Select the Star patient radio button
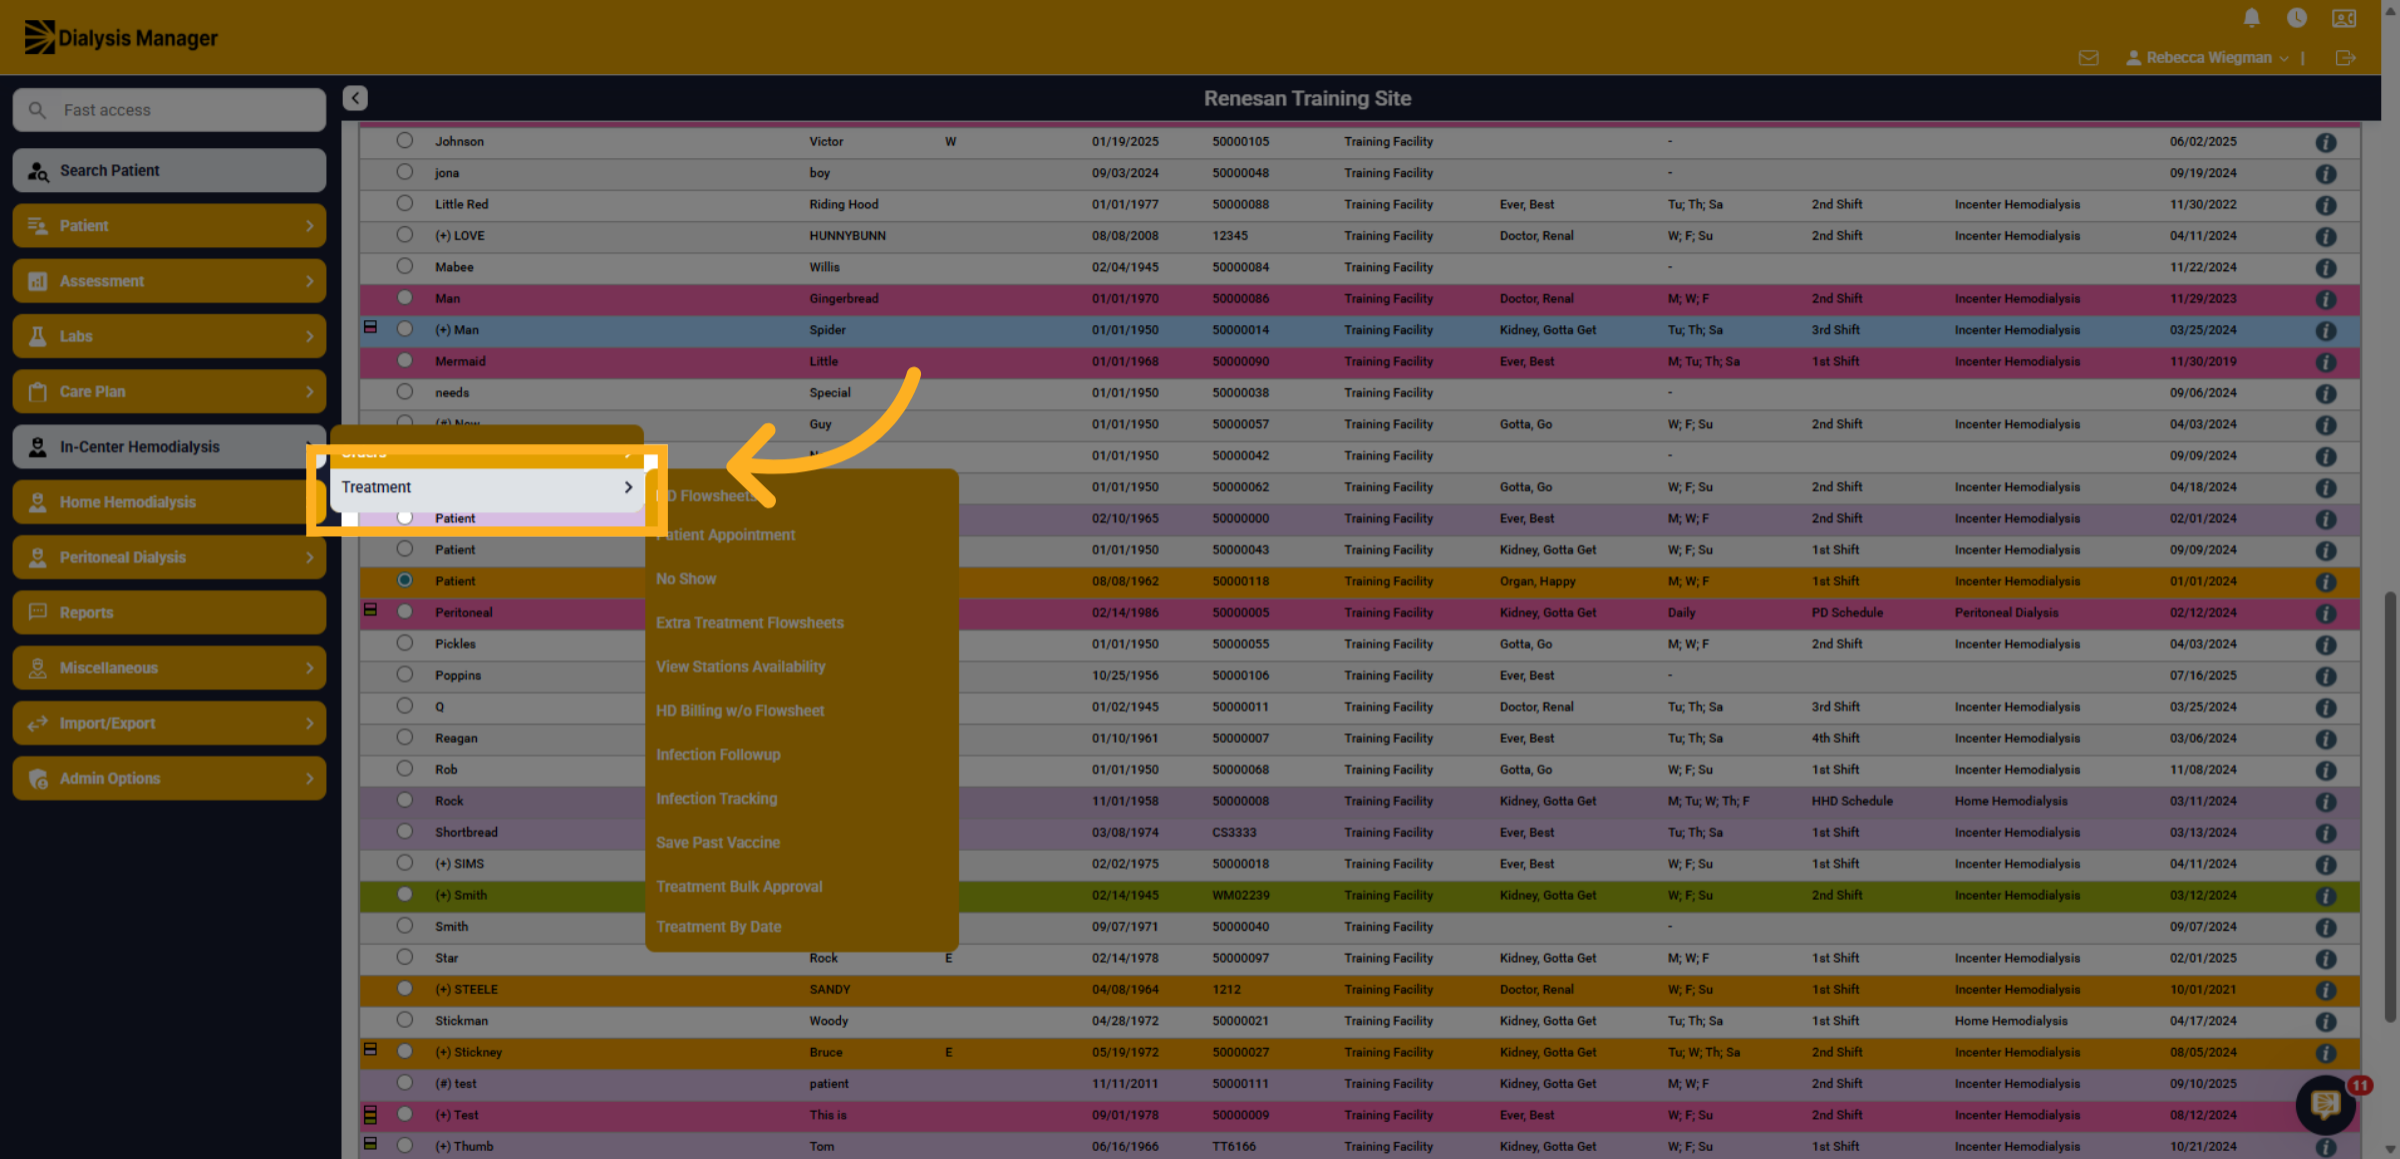The width and height of the screenshot is (2400, 1159). [404, 957]
